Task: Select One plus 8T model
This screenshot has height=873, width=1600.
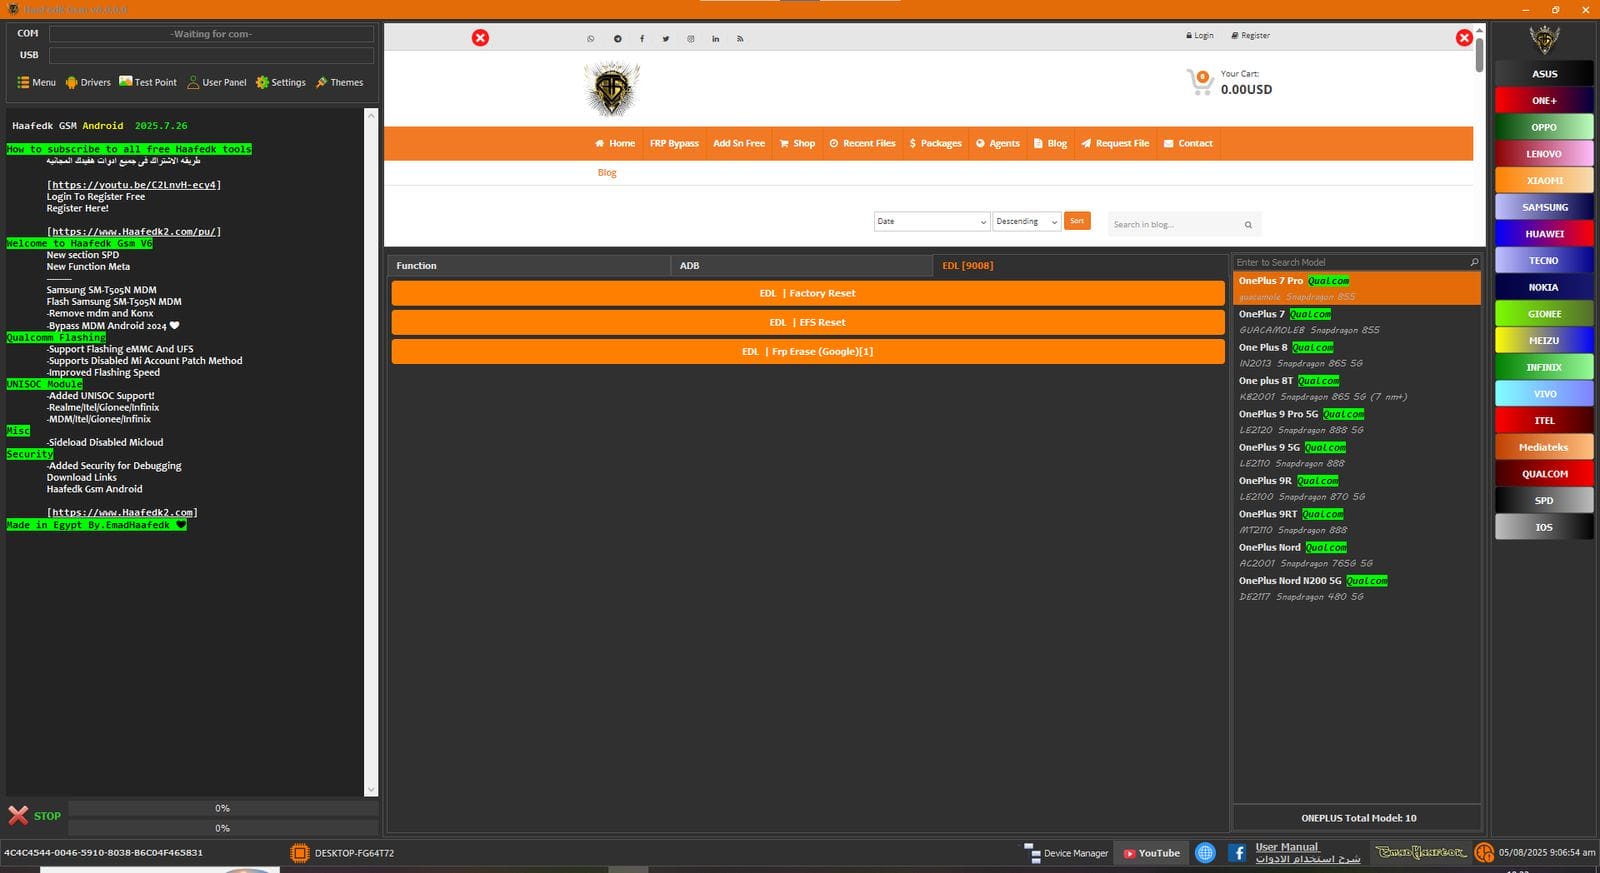Action: (1357, 388)
